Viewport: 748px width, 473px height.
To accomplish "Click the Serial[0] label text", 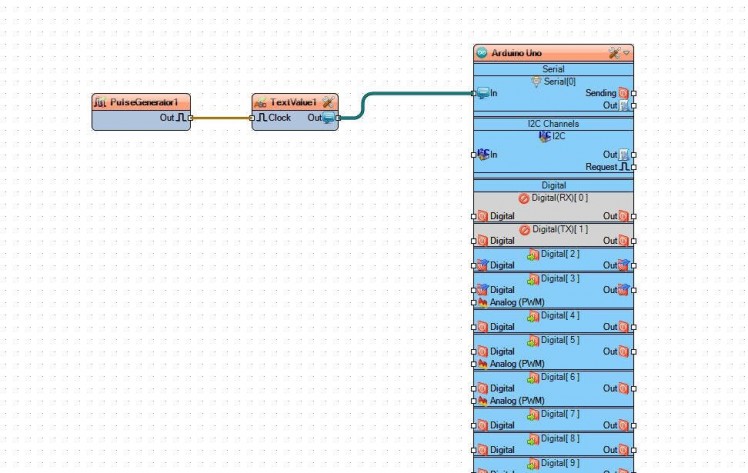I will pyautogui.click(x=560, y=82).
